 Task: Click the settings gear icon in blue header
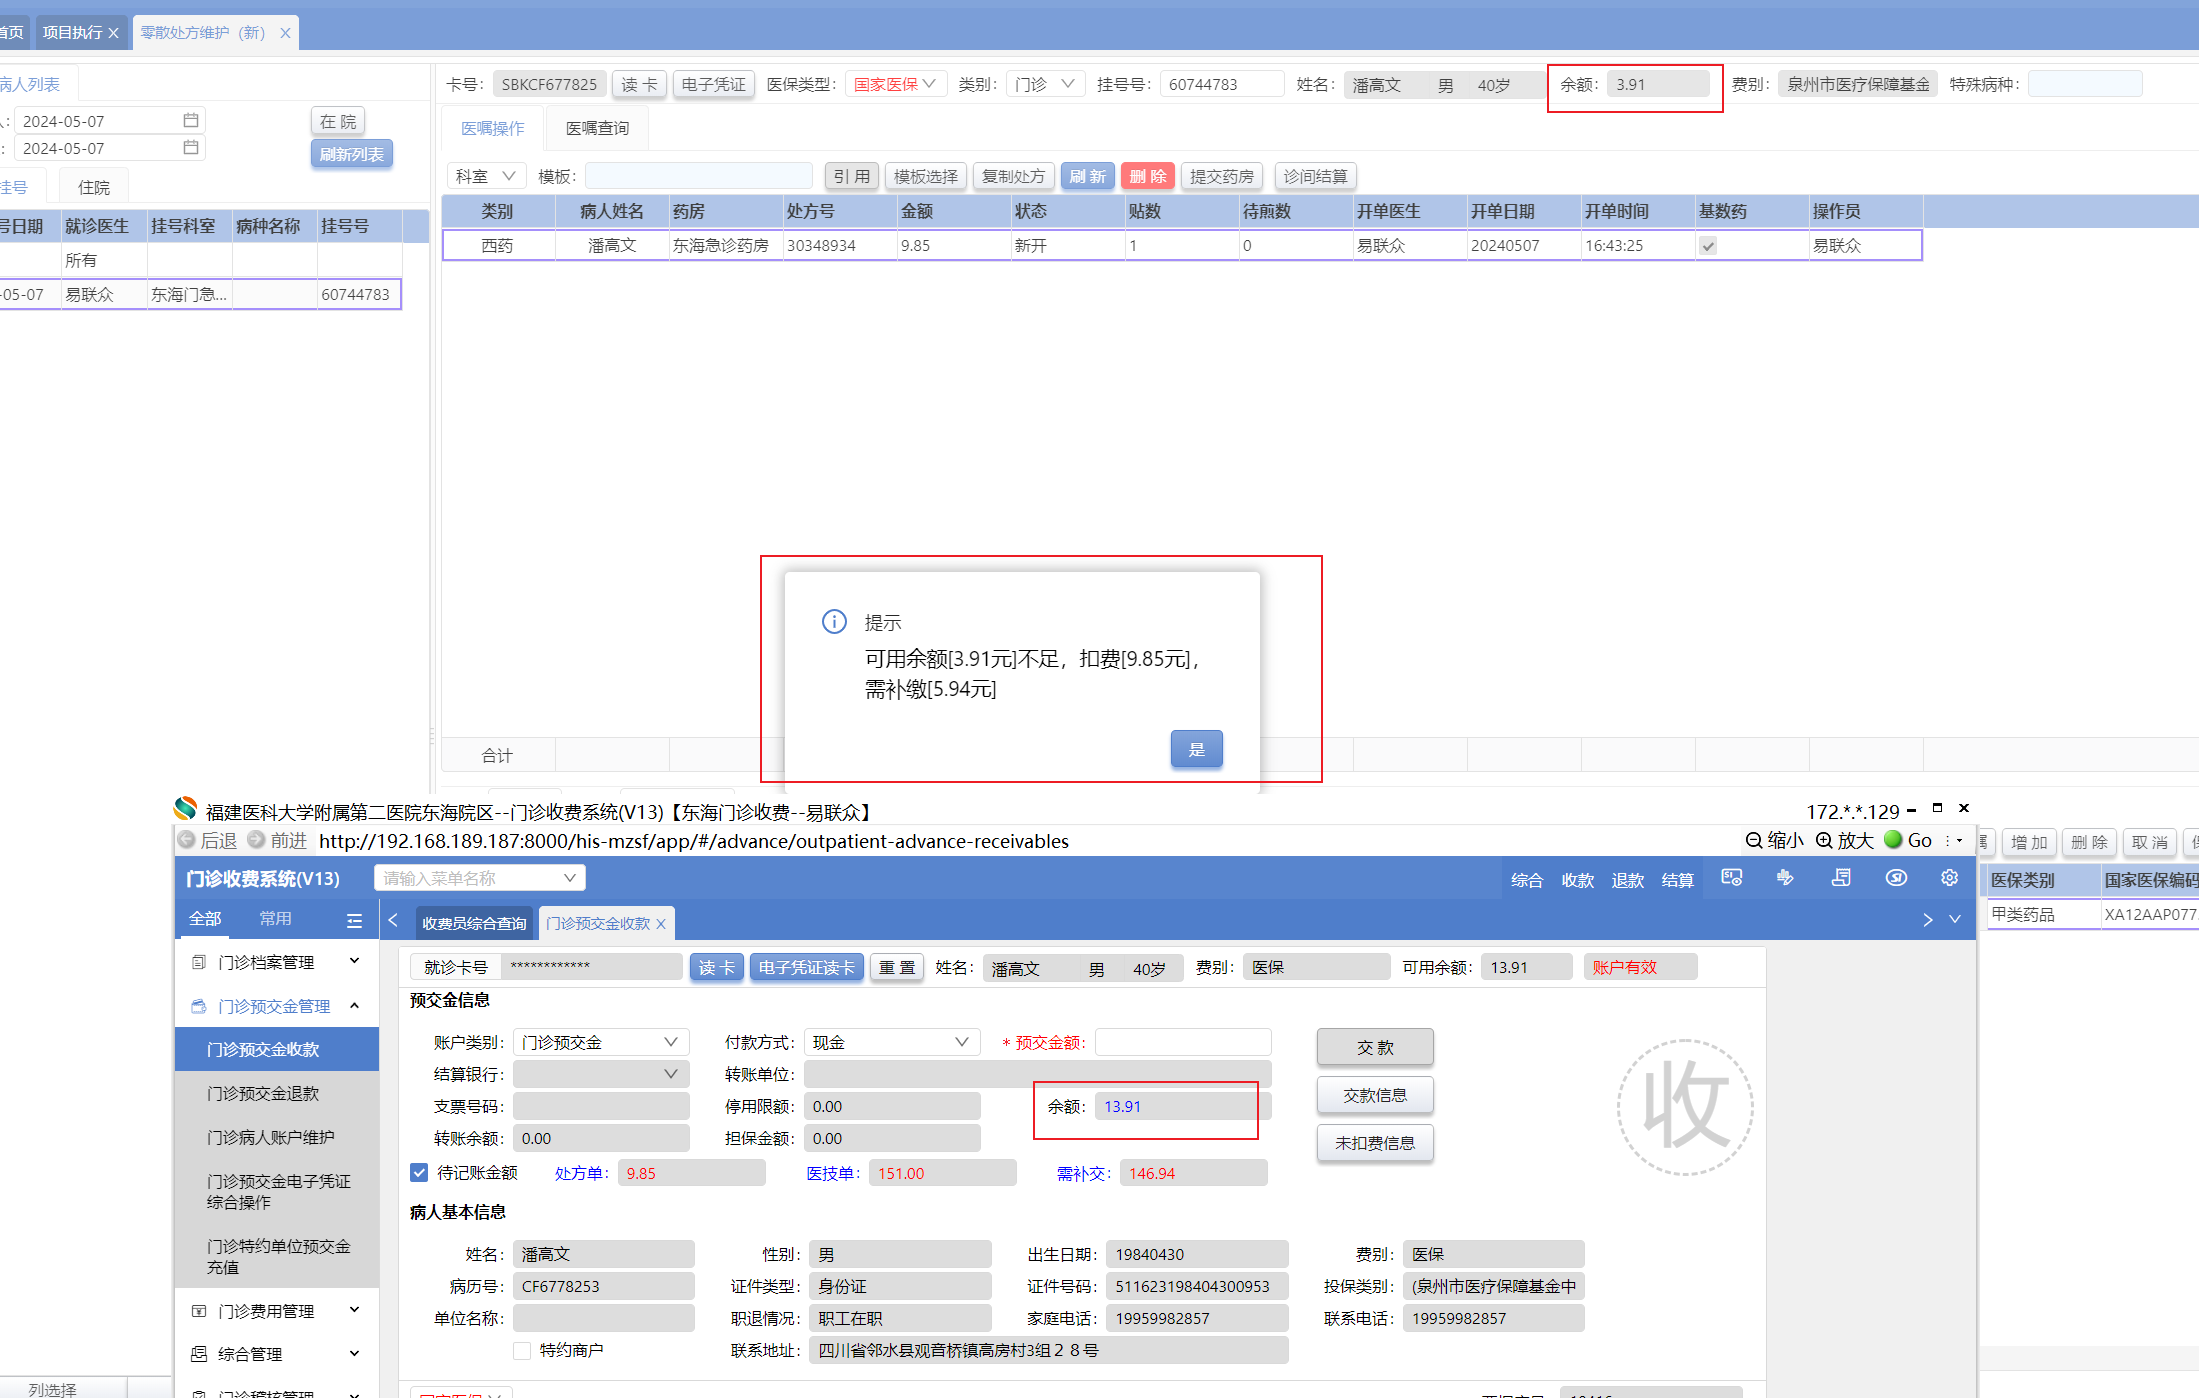tap(1949, 878)
